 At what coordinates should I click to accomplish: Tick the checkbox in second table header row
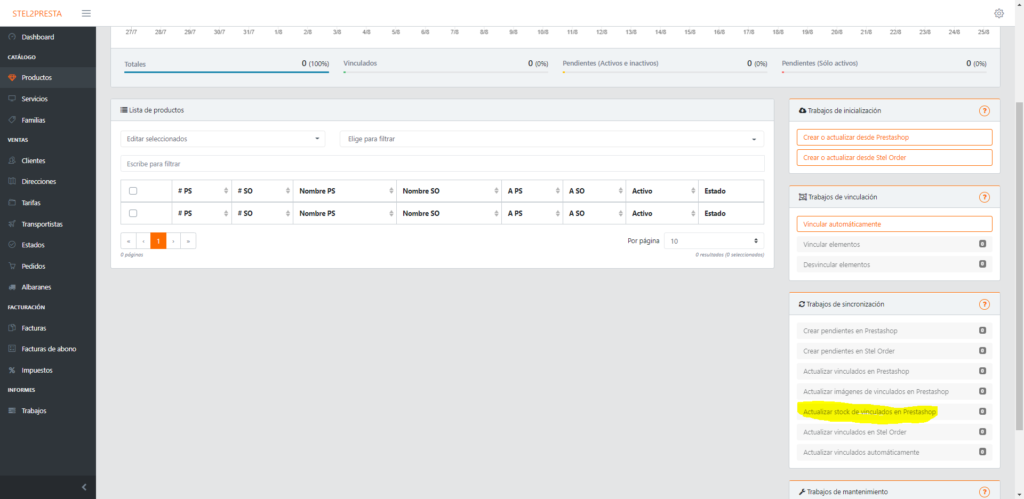click(x=133, y=213)
